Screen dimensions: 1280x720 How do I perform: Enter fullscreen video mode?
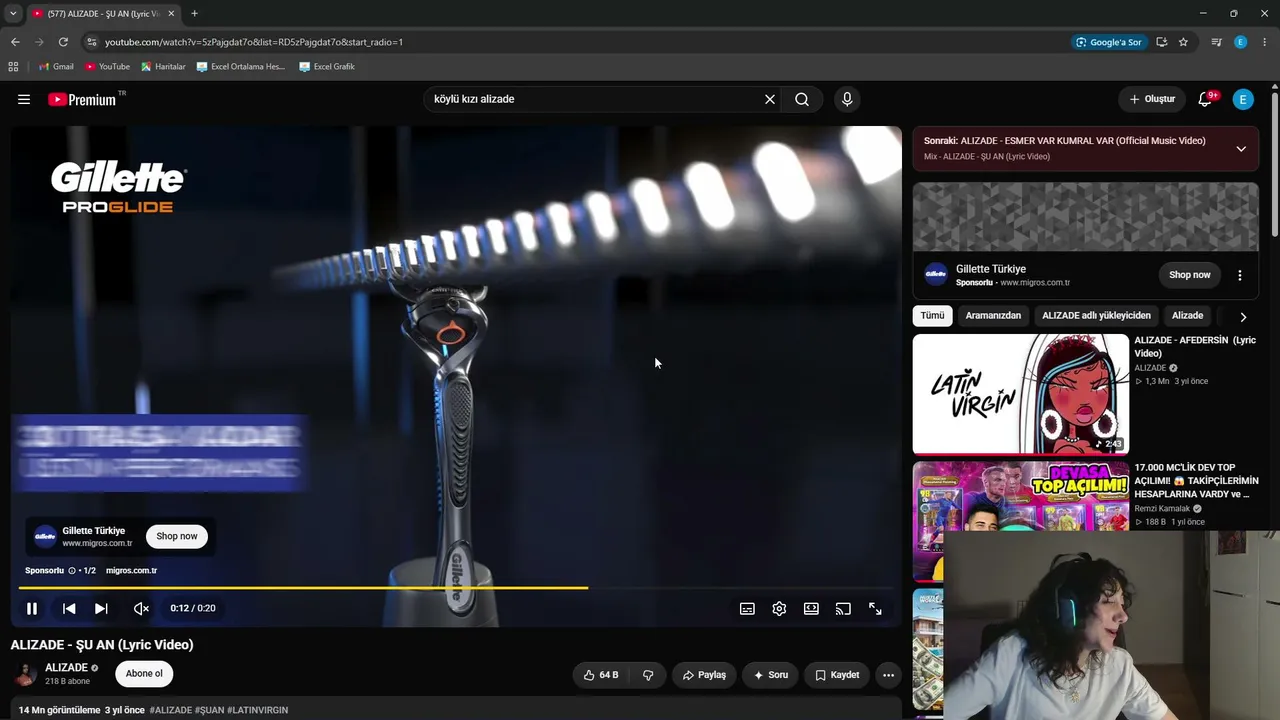click(875, 608)
